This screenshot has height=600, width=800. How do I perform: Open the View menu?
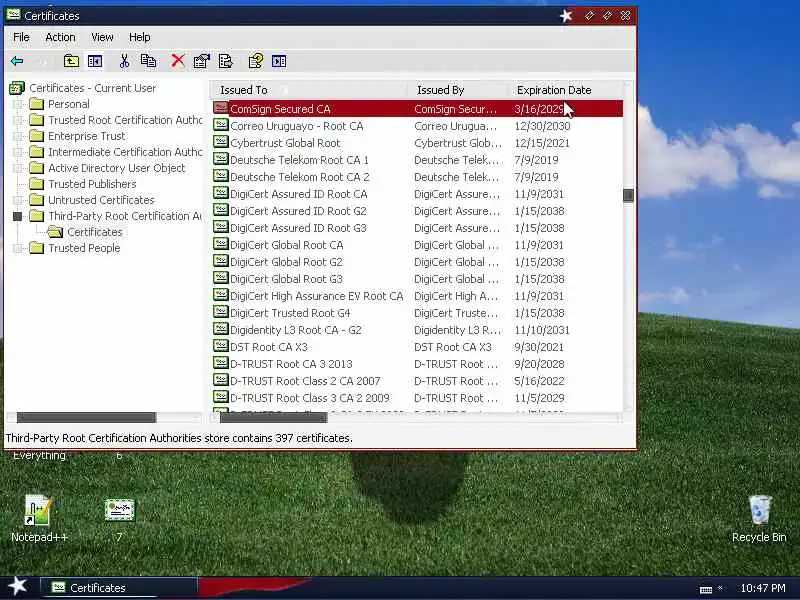102,37
